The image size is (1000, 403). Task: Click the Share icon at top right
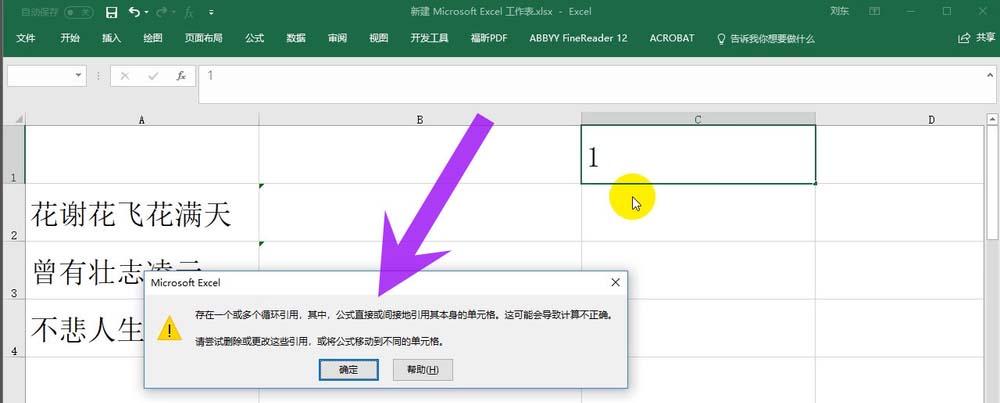point(964,38)
